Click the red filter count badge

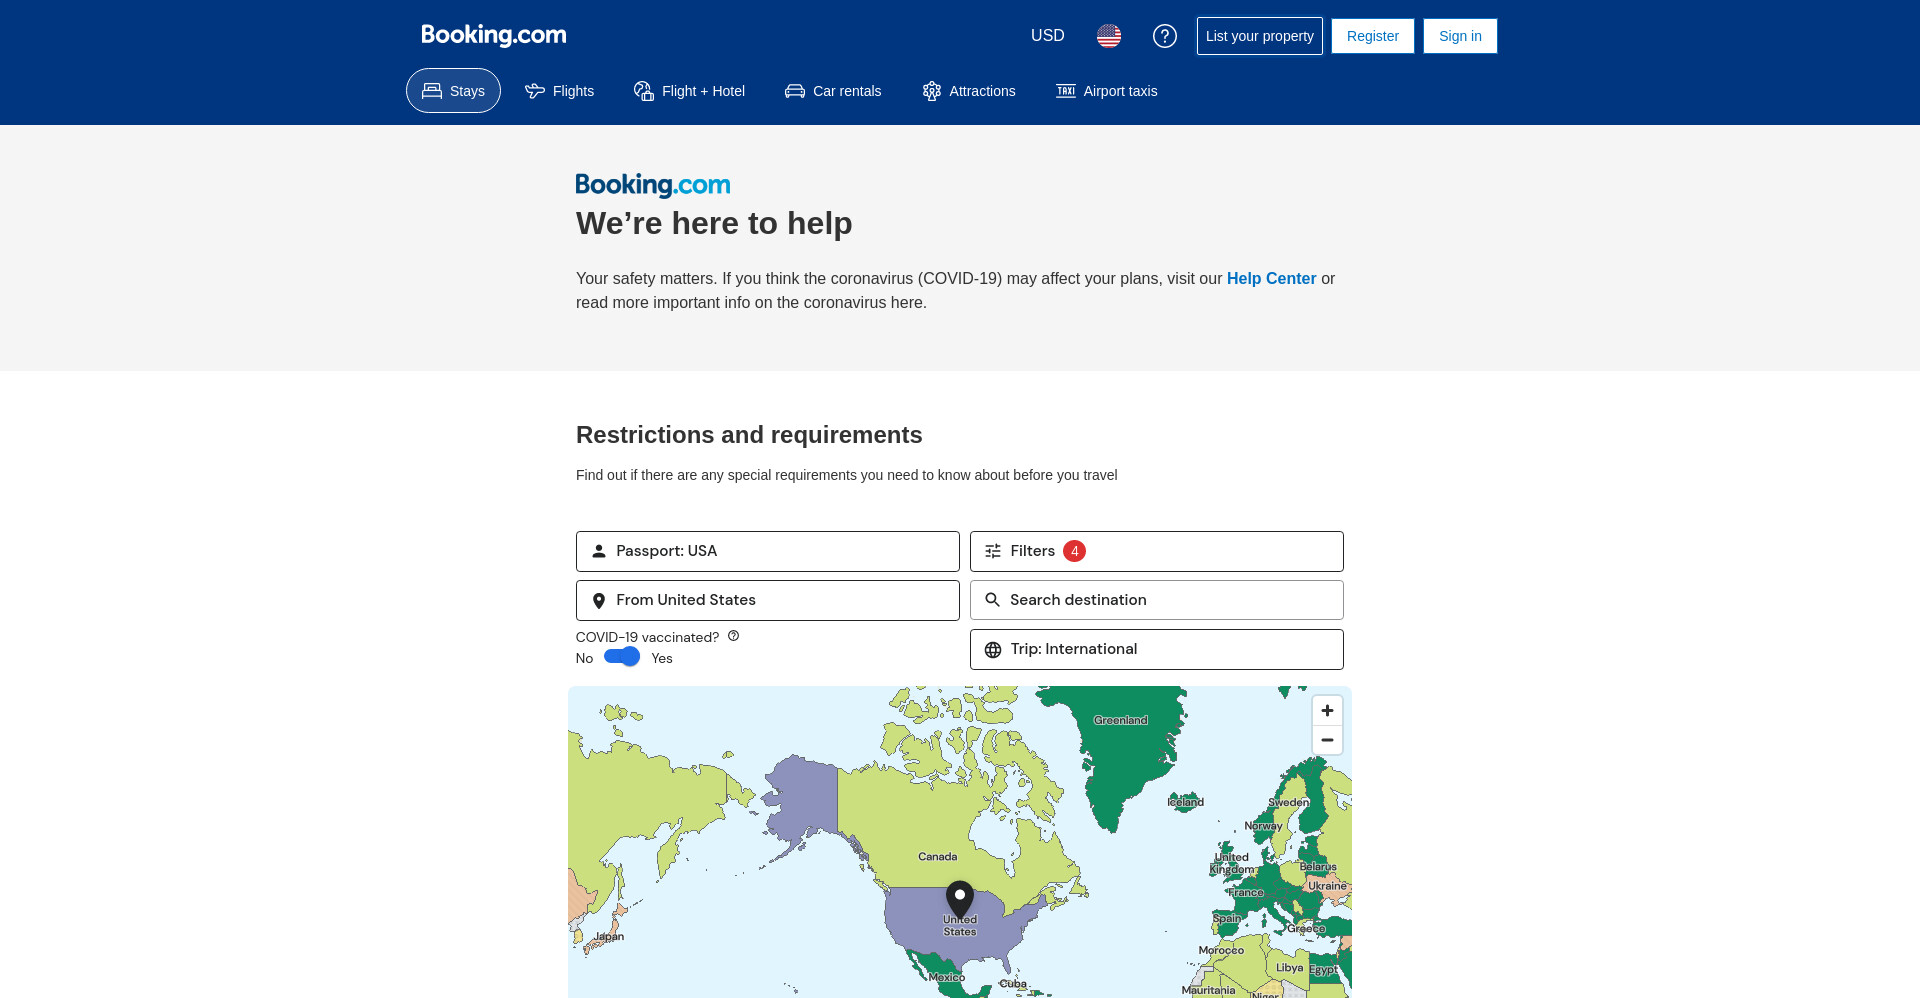point(1074,551)
